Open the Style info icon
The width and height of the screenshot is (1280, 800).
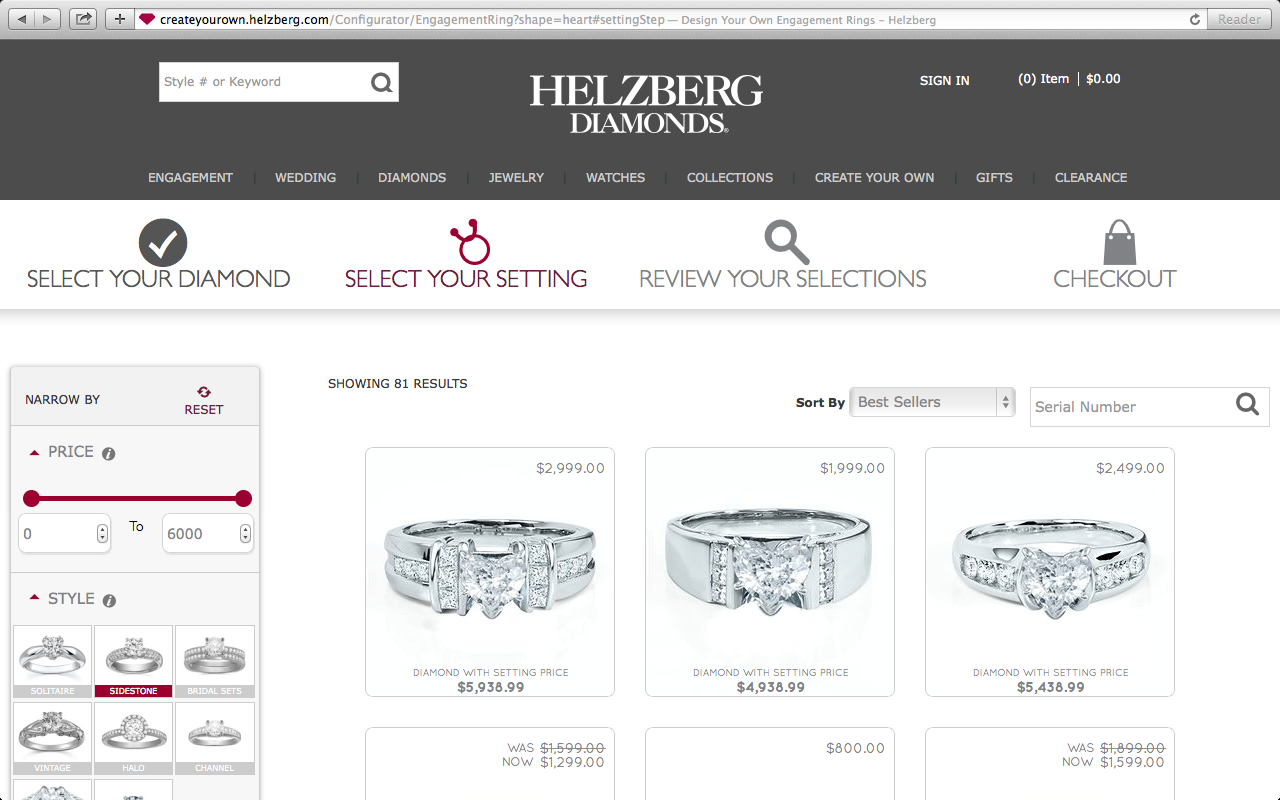coord(109,600)
